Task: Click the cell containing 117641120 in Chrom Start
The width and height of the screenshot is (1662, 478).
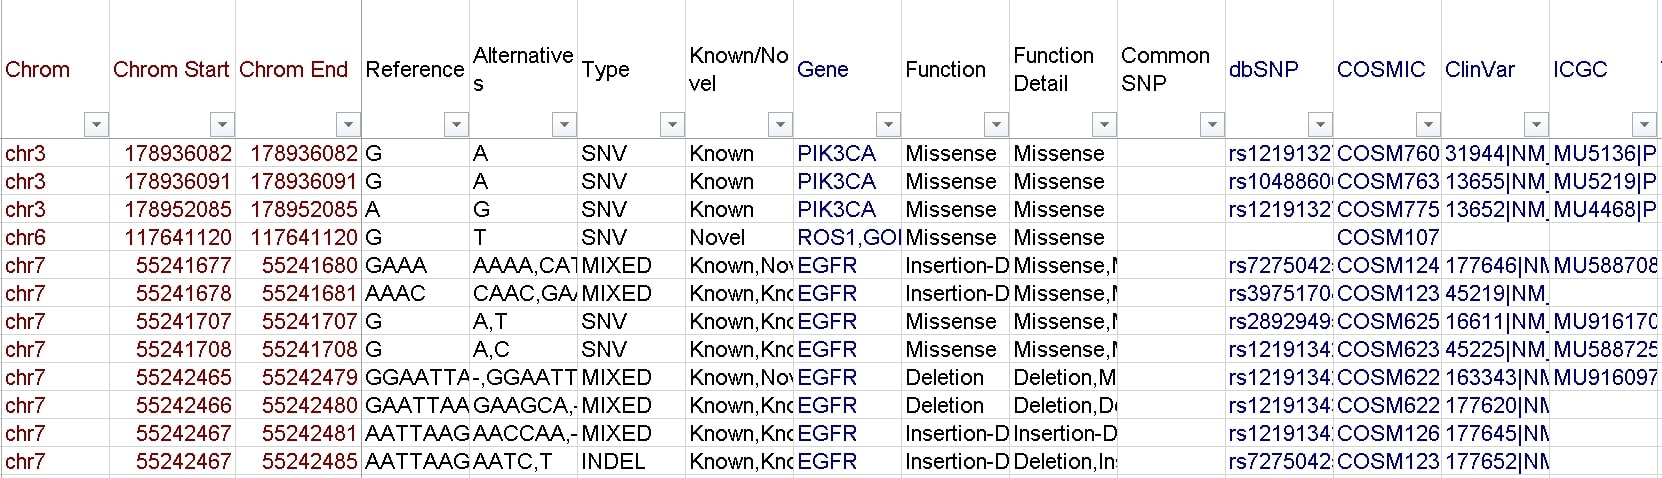Action: (x=177, y=238)
